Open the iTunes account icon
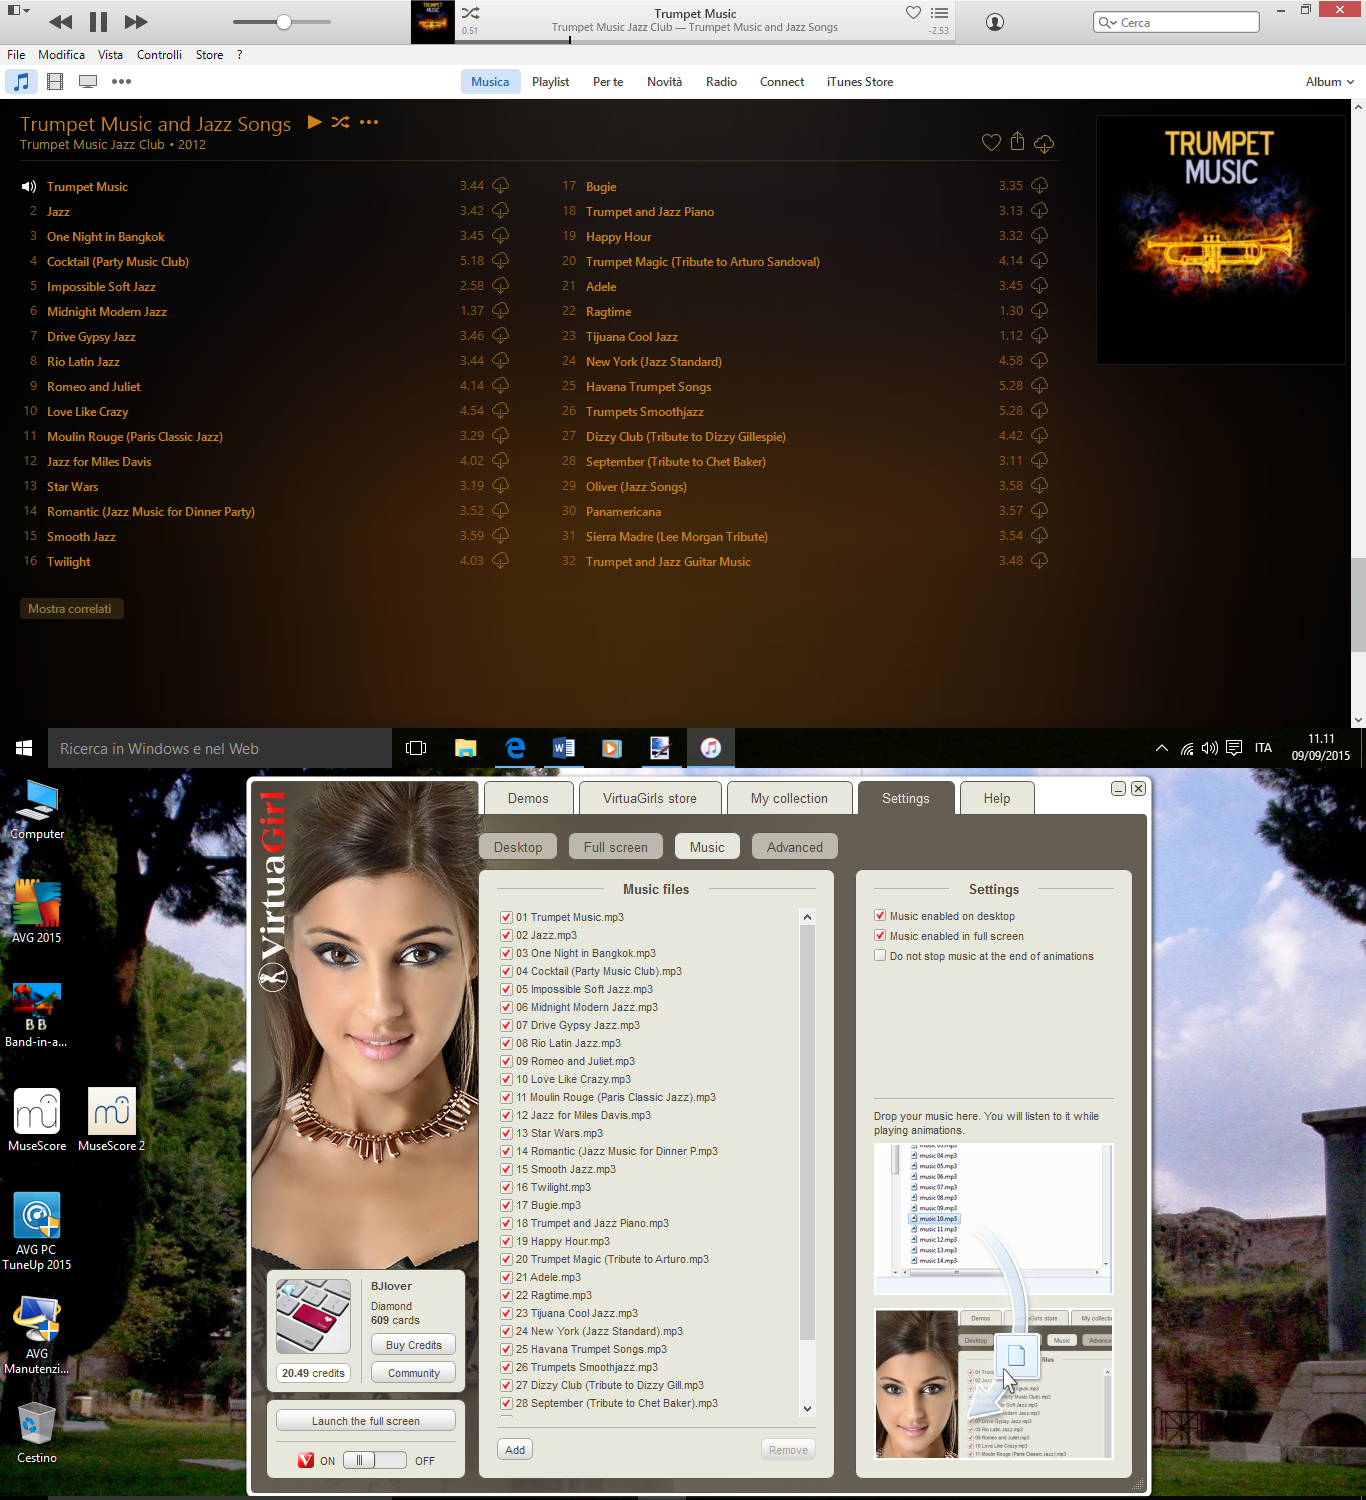1366x1500 pixels. (995, 22)
